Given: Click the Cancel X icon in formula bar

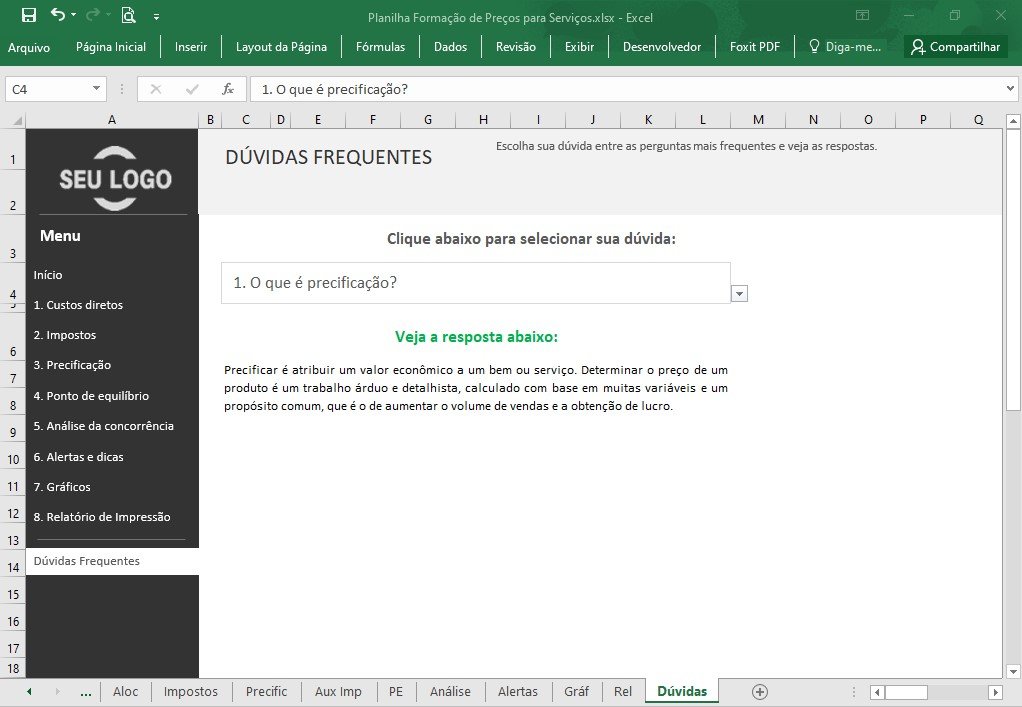Looking at the screenshot, I should [x=156, y=89].
